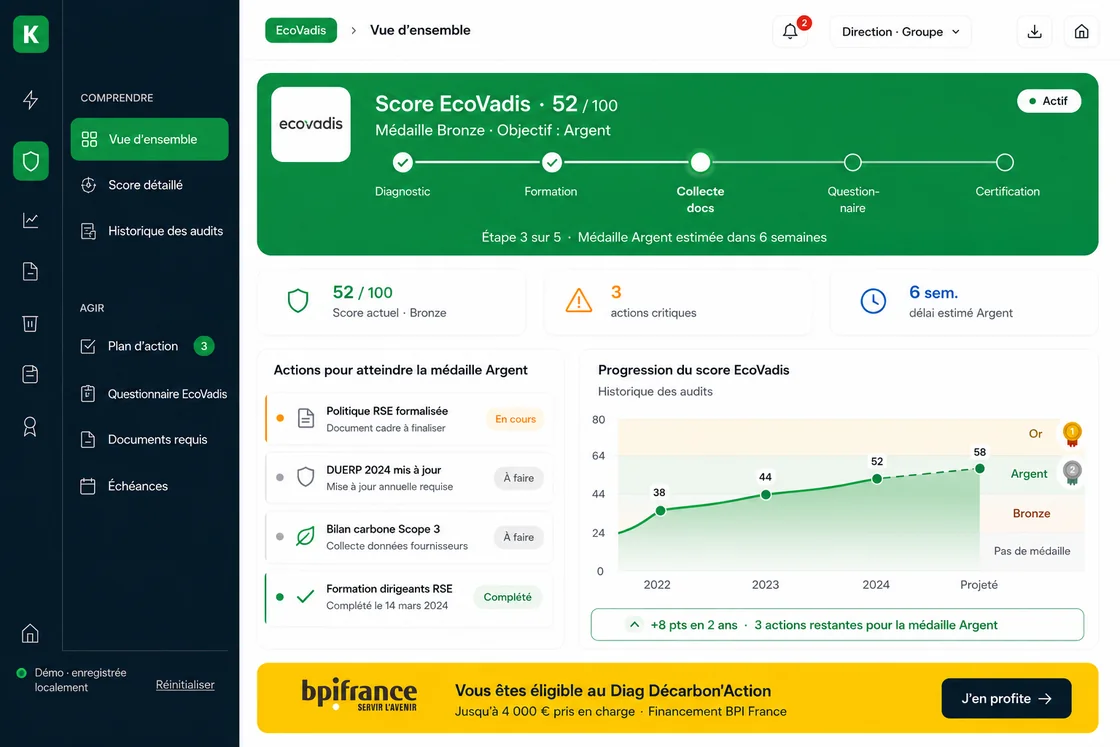Open the trash bin sidebar icon
This screenshot has width=1120, height=747.
30,324
